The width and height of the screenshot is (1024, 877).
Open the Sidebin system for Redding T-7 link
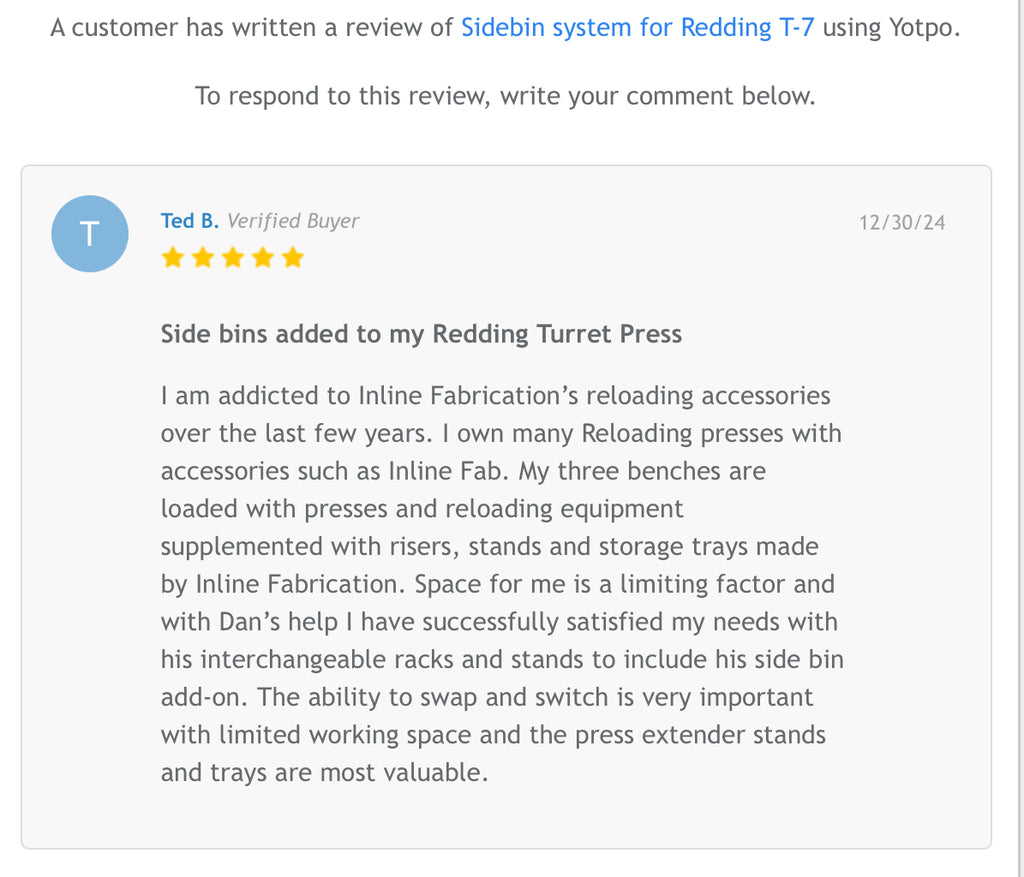[637, 27]
